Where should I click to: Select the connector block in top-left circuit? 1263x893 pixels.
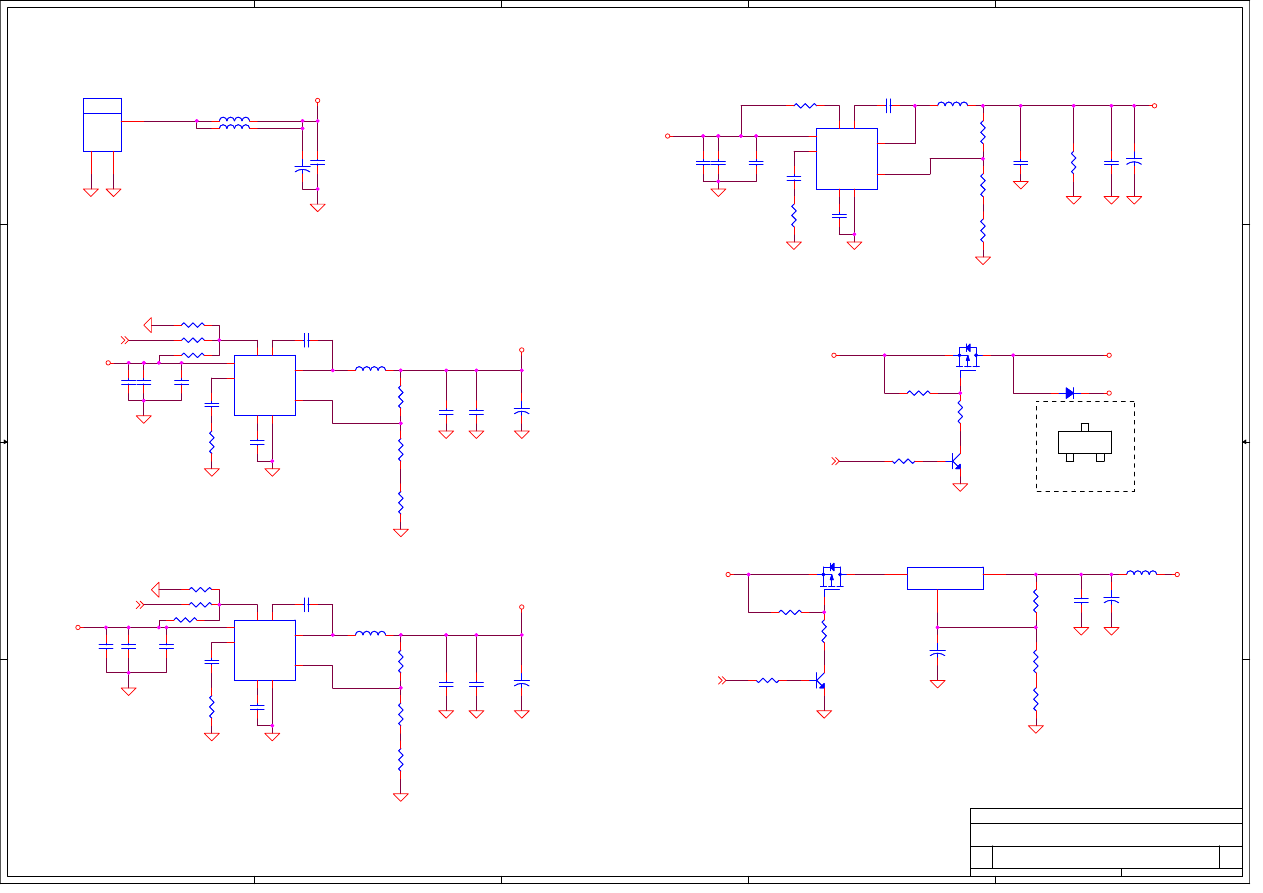coord(102,125)
